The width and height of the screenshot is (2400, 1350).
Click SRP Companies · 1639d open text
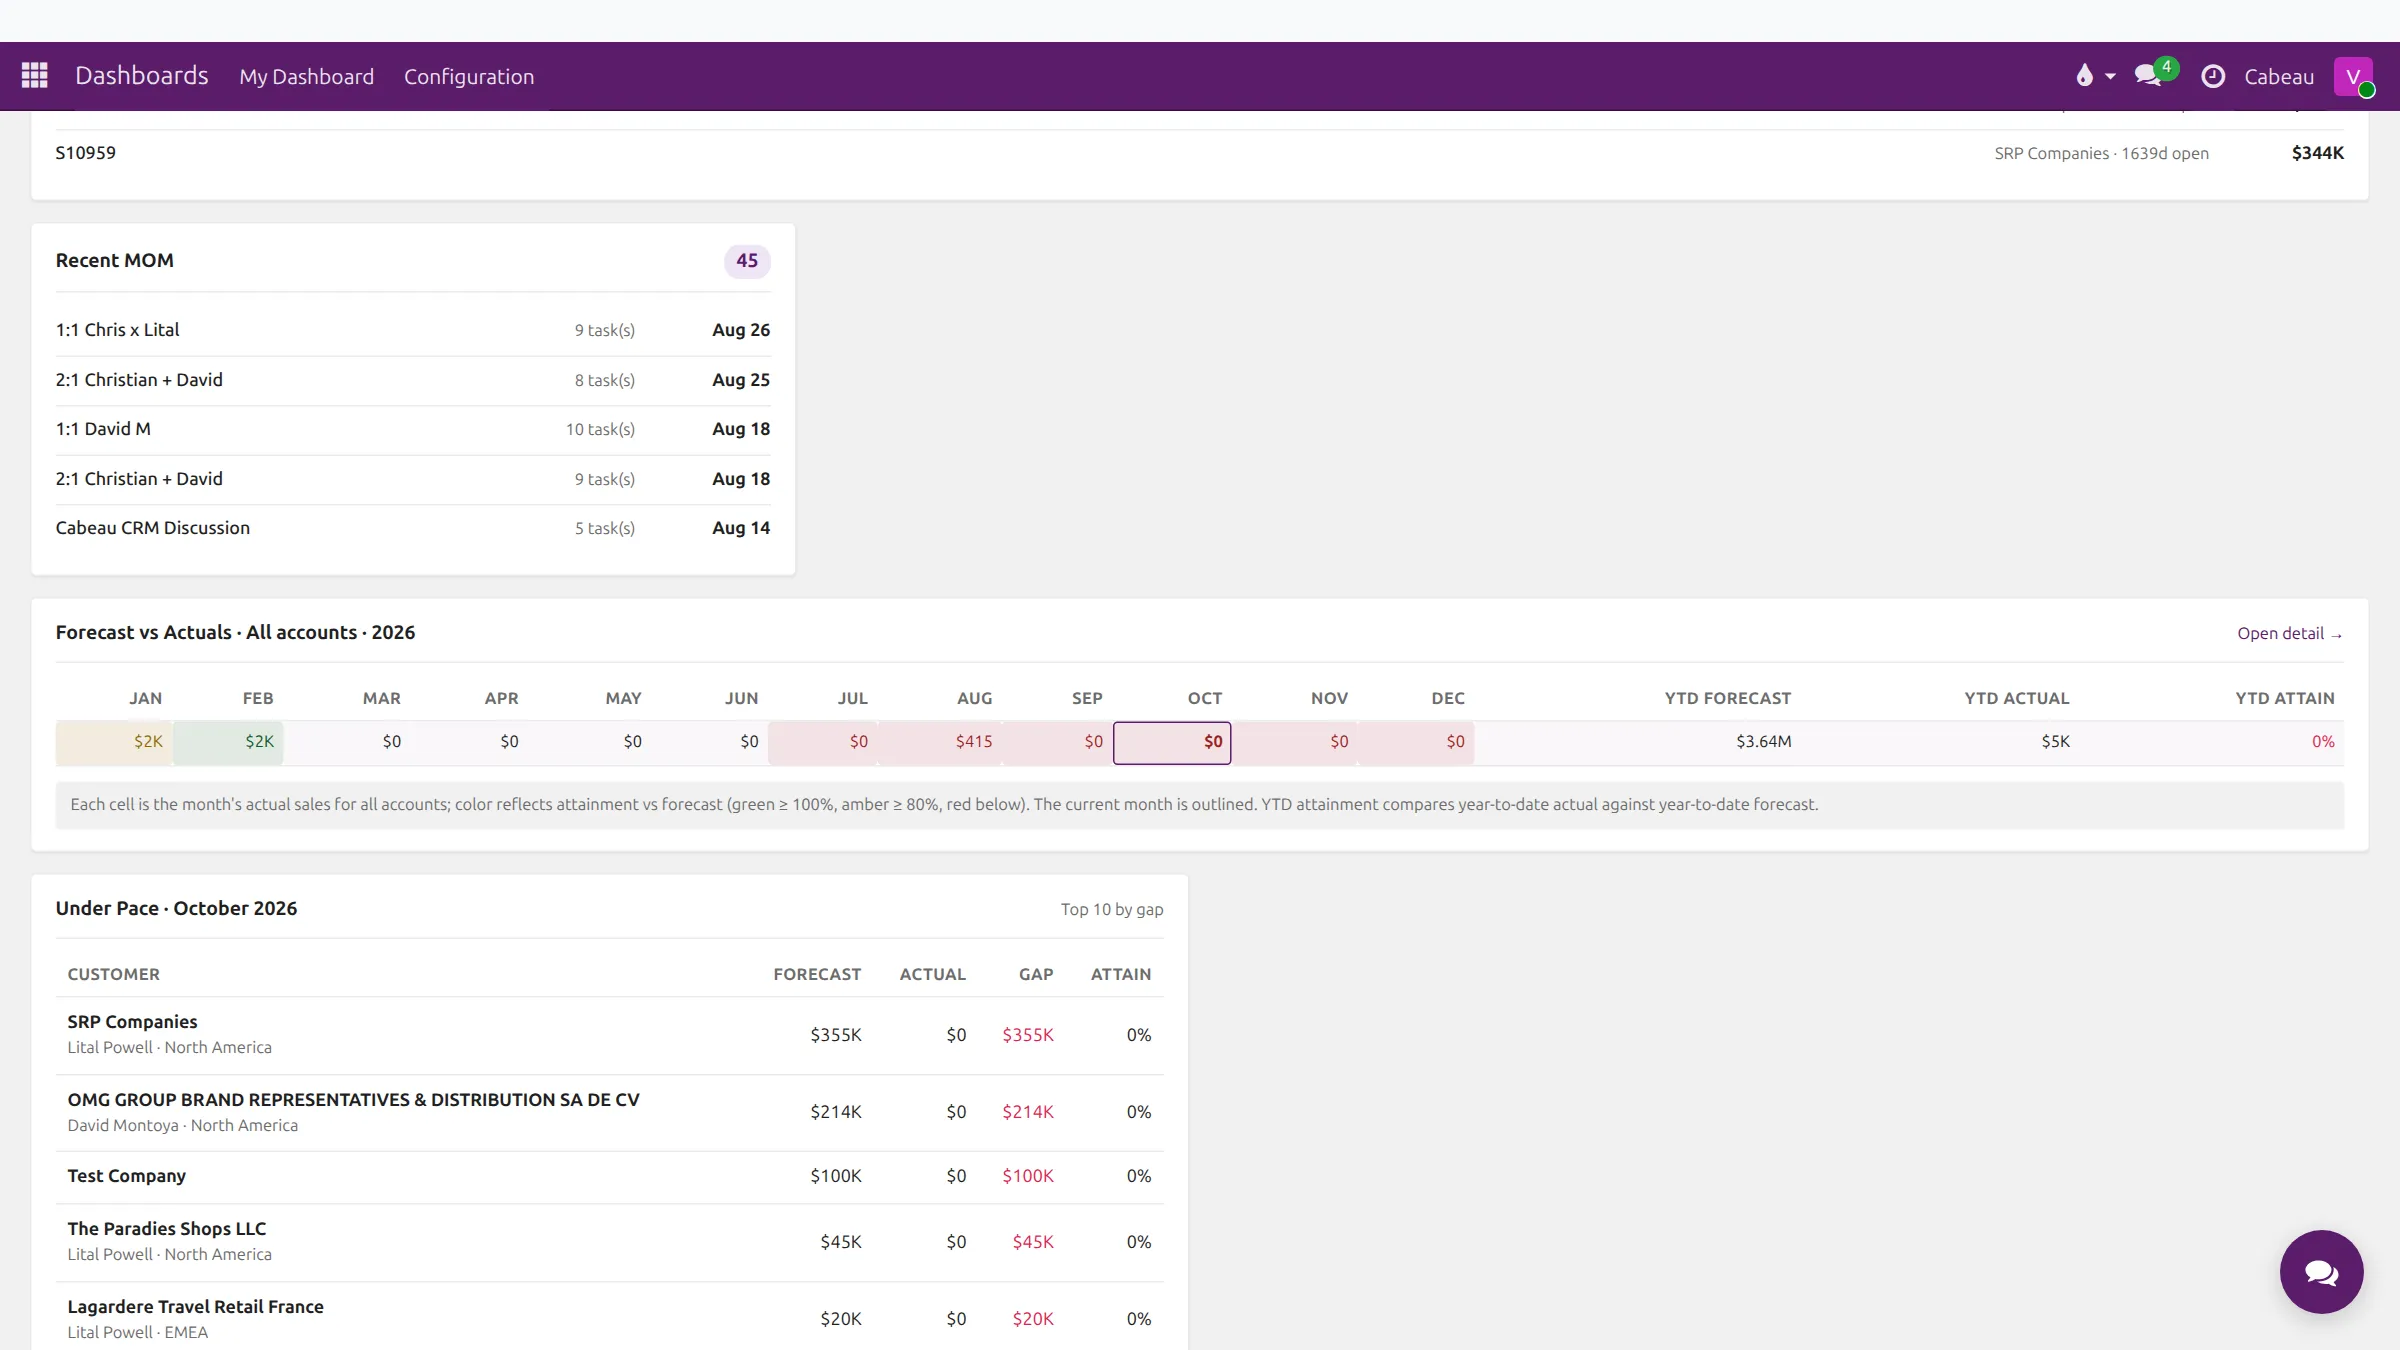coord(2101,154)
